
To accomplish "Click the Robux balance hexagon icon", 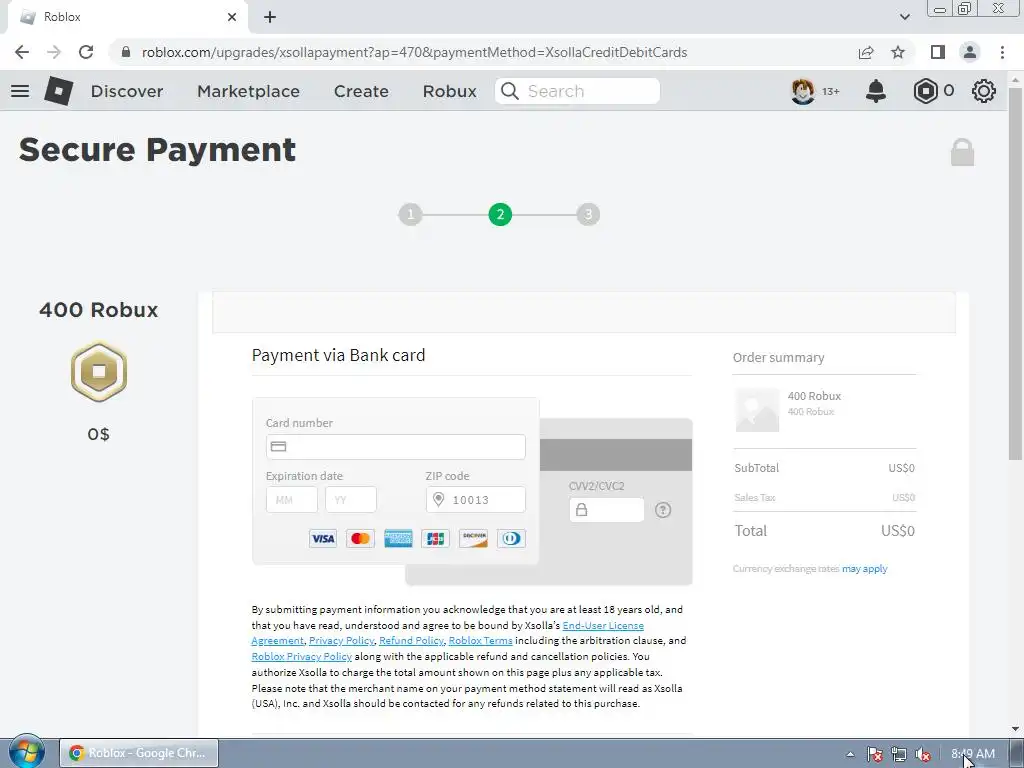I will (925, 91).
